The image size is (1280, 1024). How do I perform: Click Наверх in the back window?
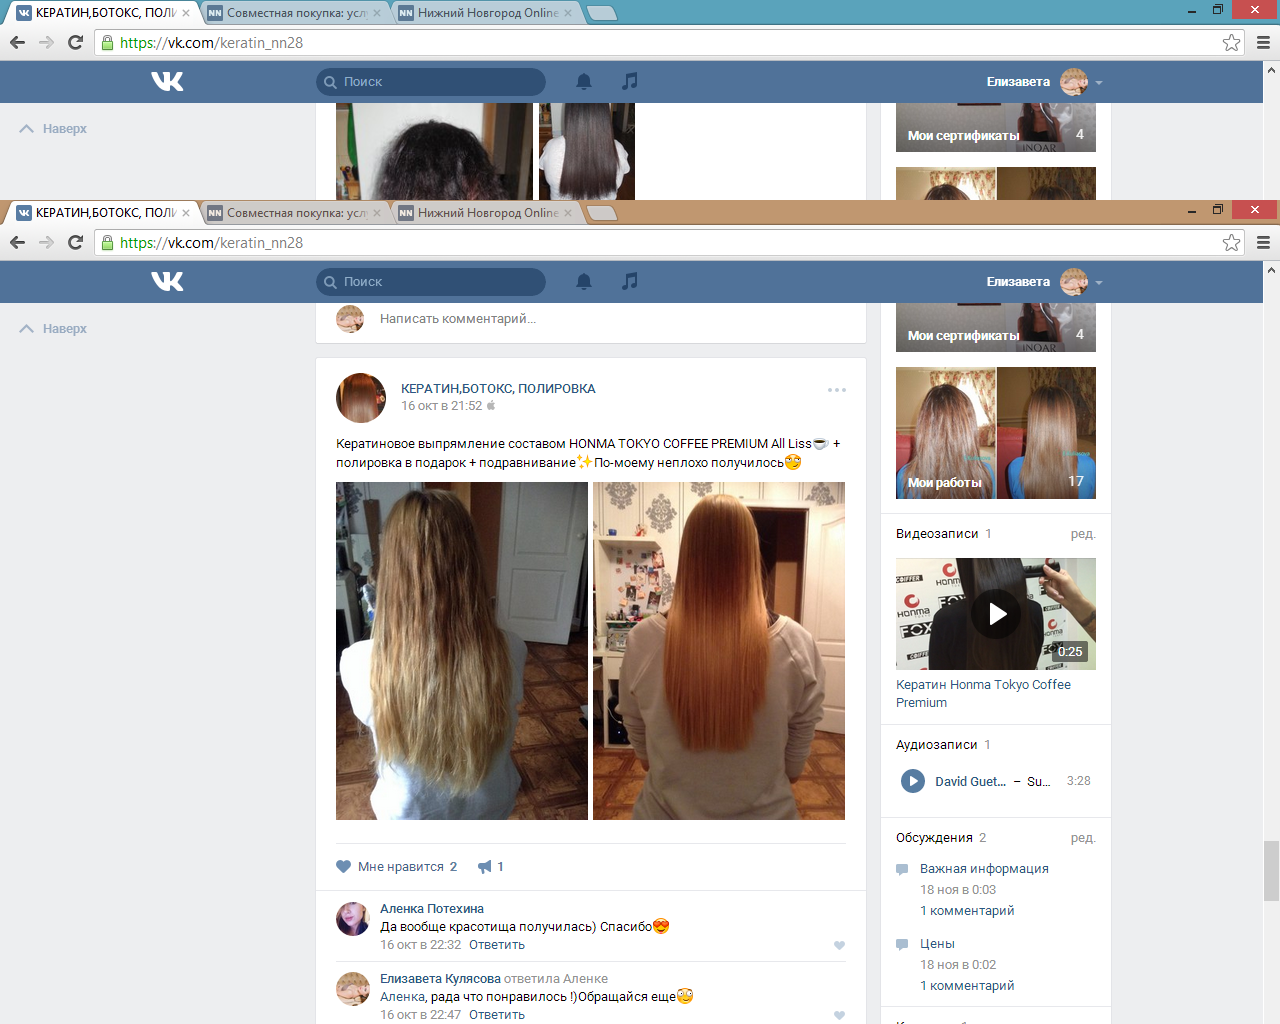(x=54, y=129)
